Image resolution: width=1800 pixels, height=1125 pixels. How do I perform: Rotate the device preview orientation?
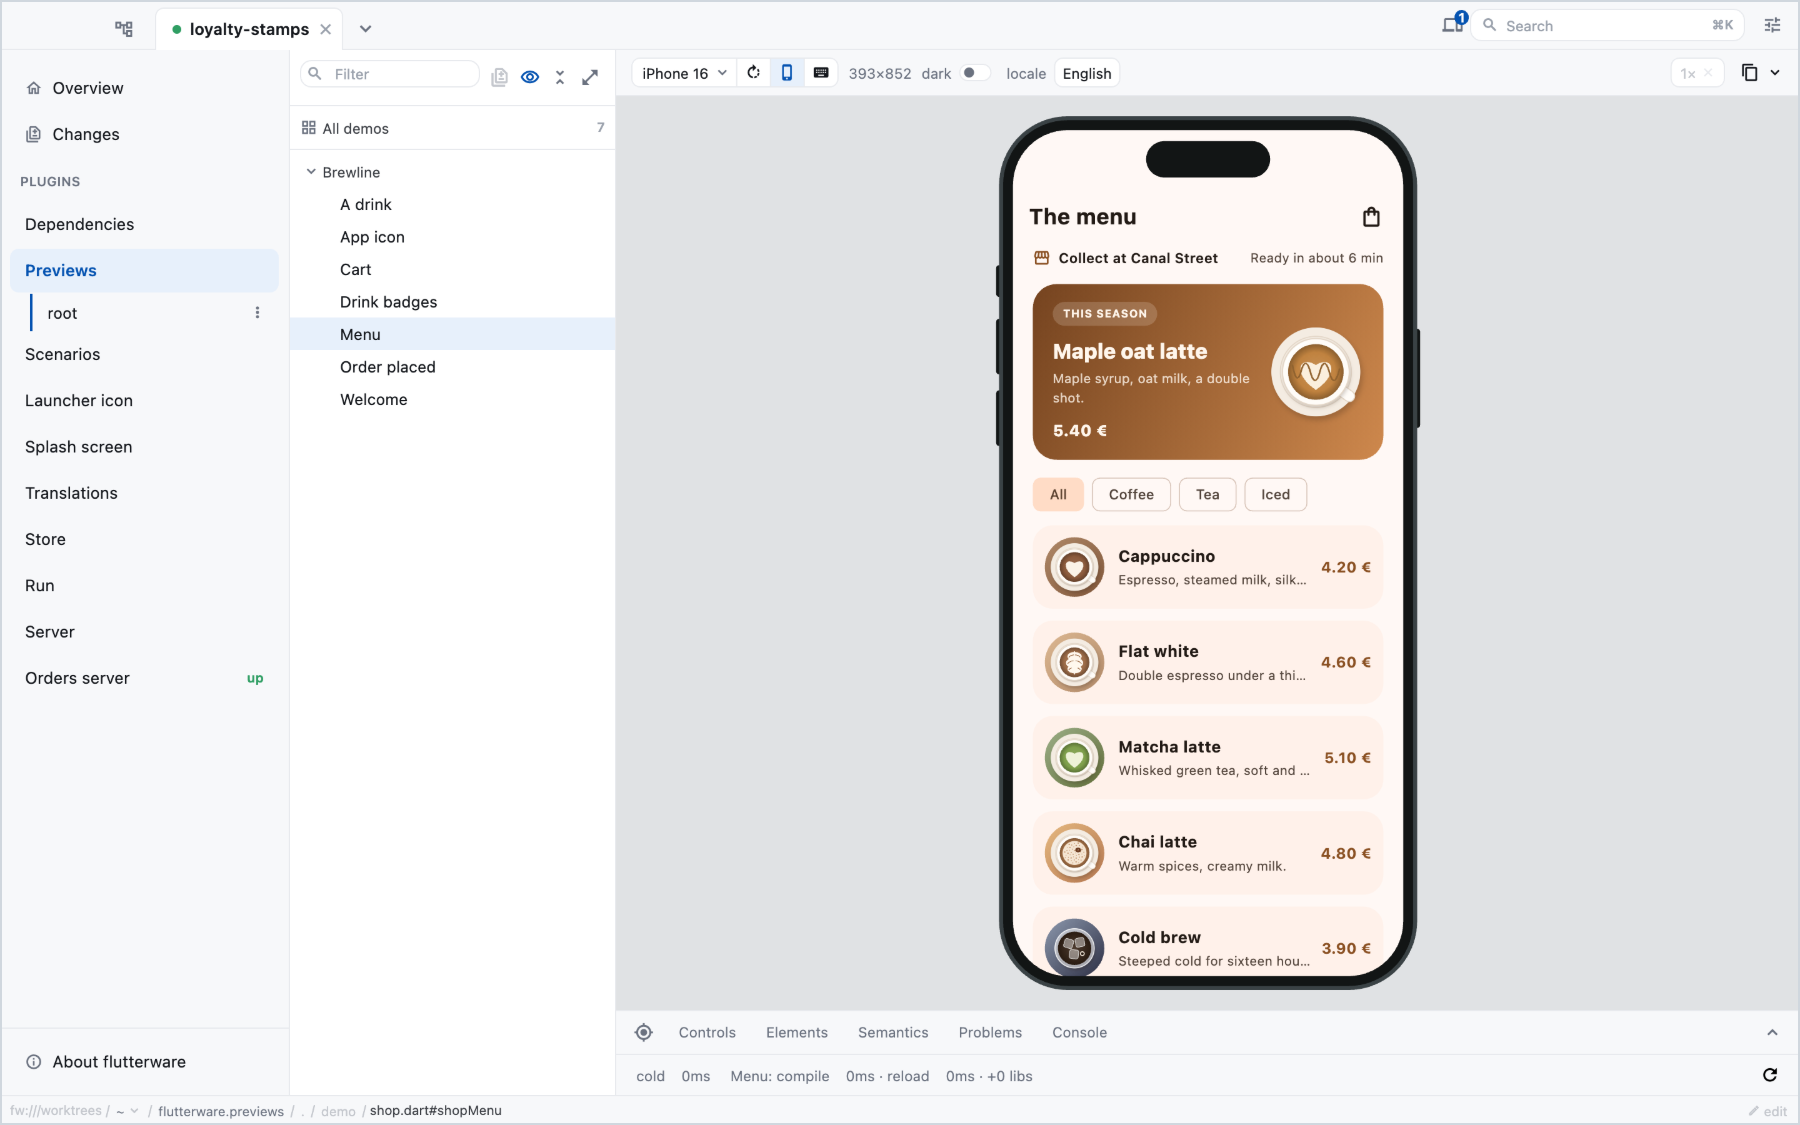click(x=754, y=73)
